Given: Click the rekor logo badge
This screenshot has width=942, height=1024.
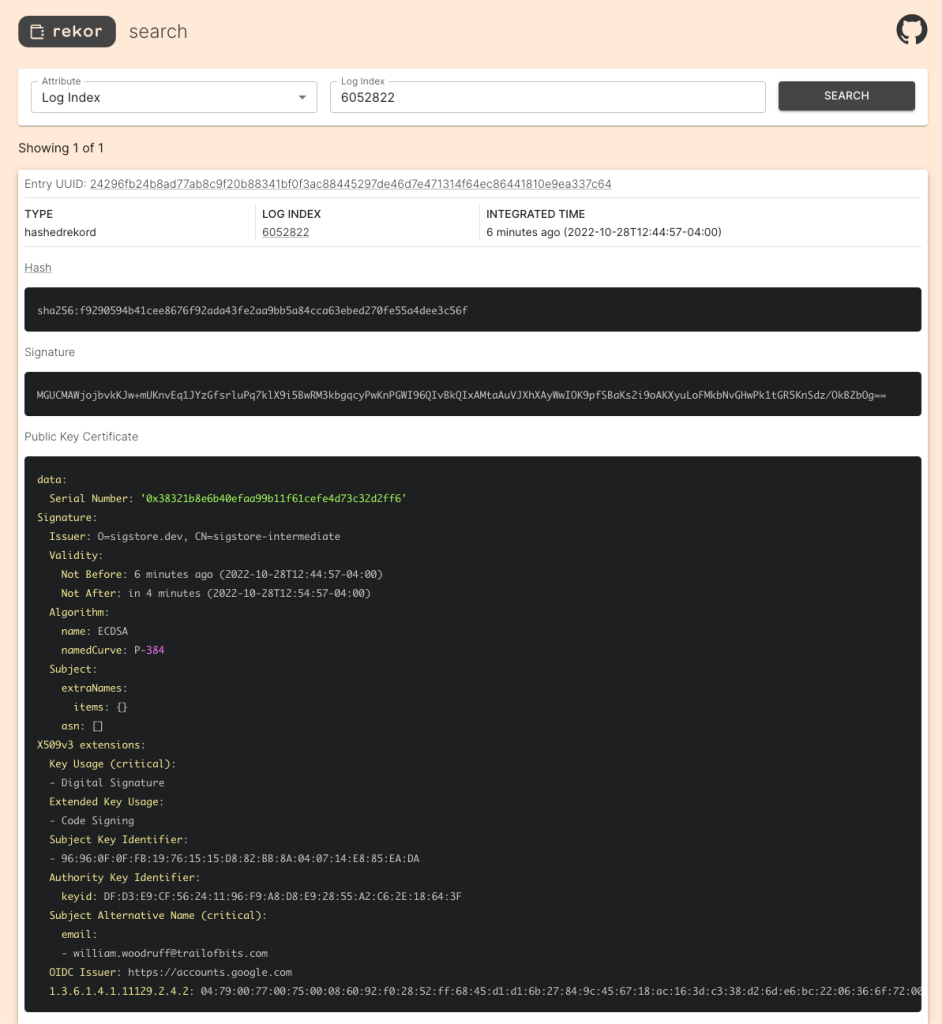Looking at the screenshot, I should click(67, 32).
